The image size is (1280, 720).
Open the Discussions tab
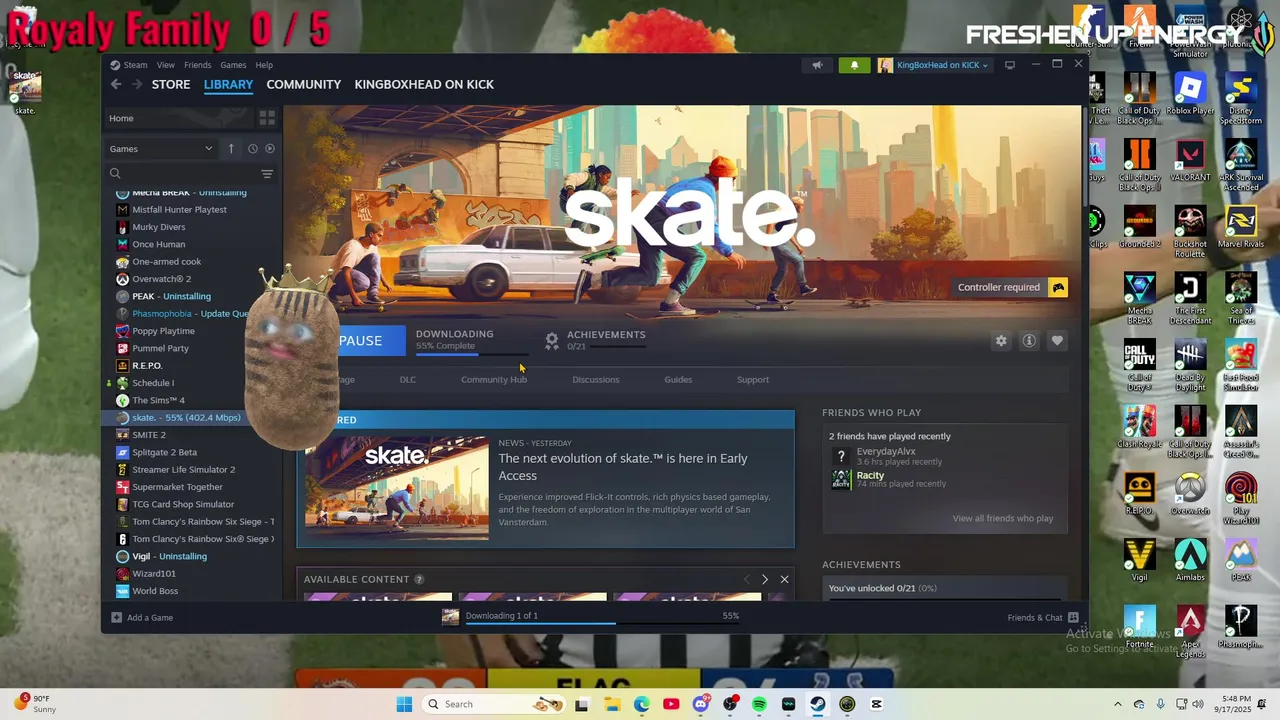[x=596, y=380]
